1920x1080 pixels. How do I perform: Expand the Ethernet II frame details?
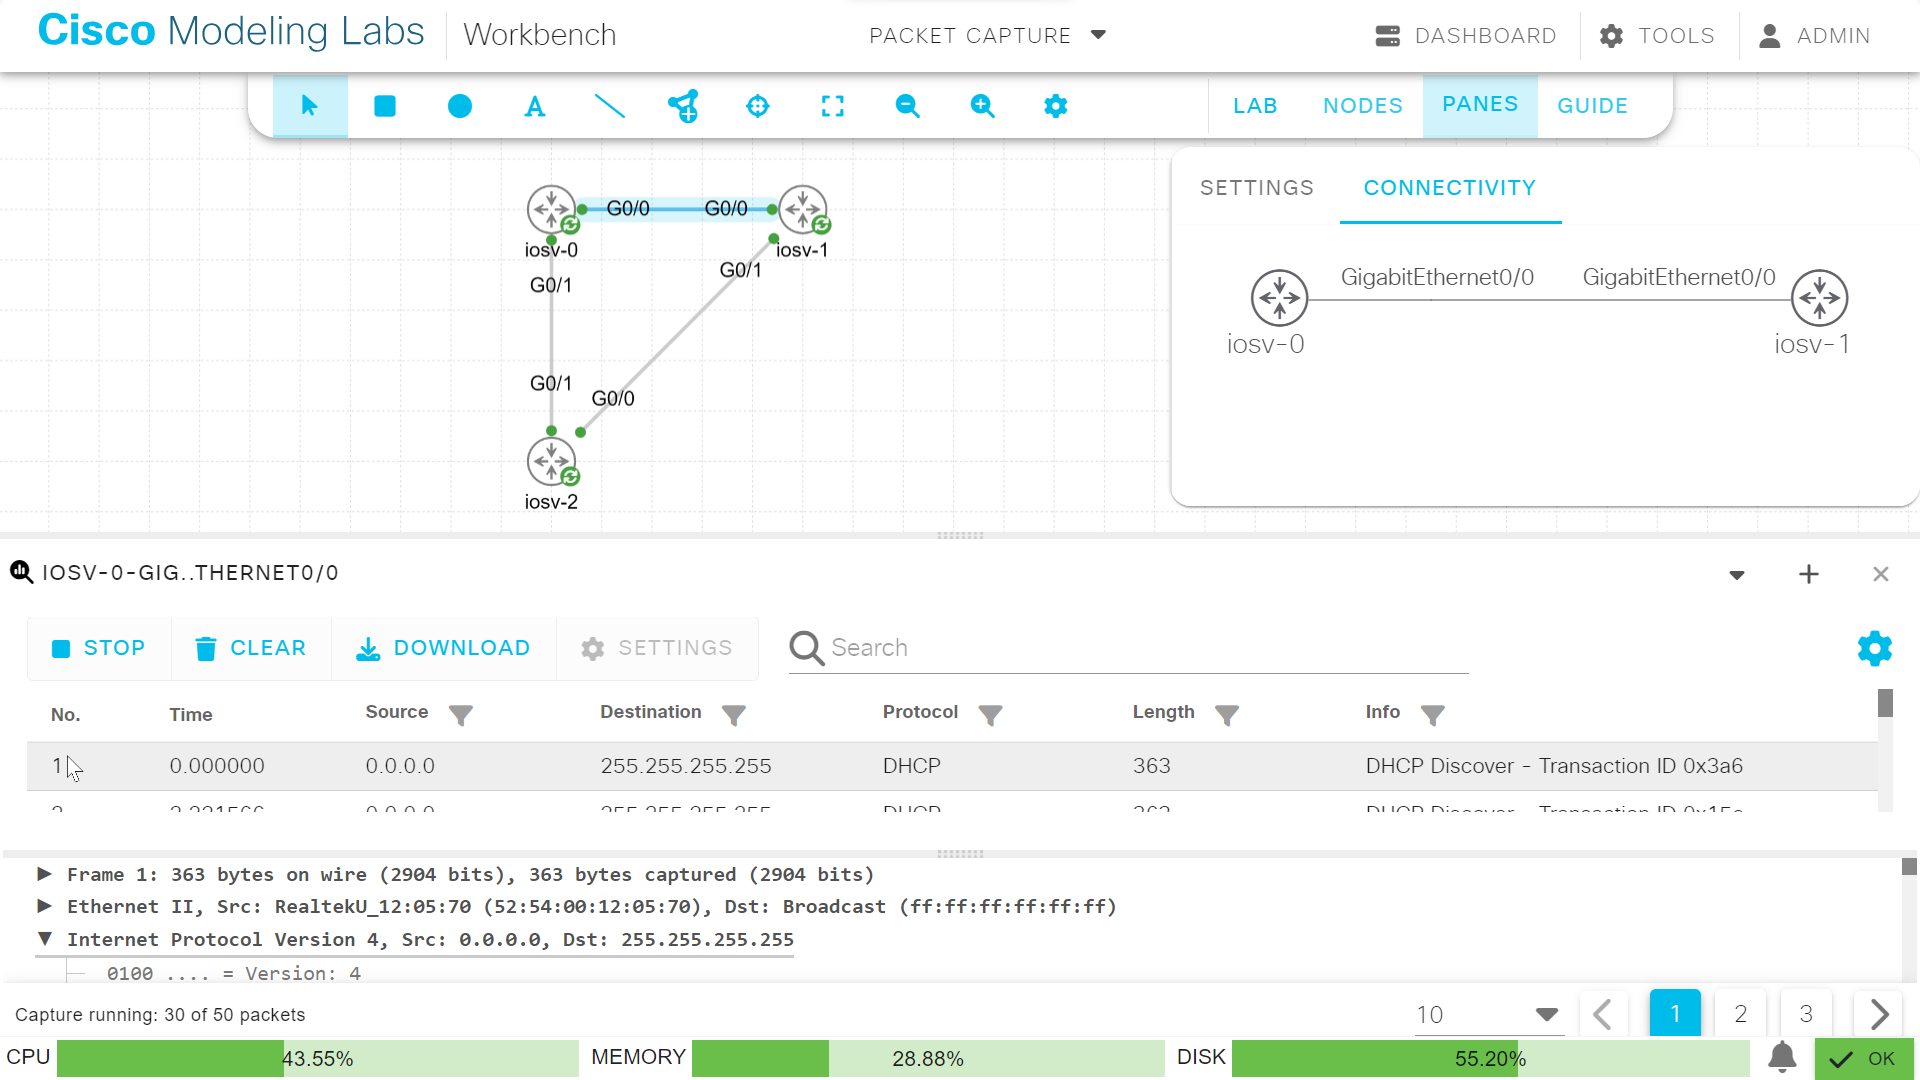pos(44,906)
